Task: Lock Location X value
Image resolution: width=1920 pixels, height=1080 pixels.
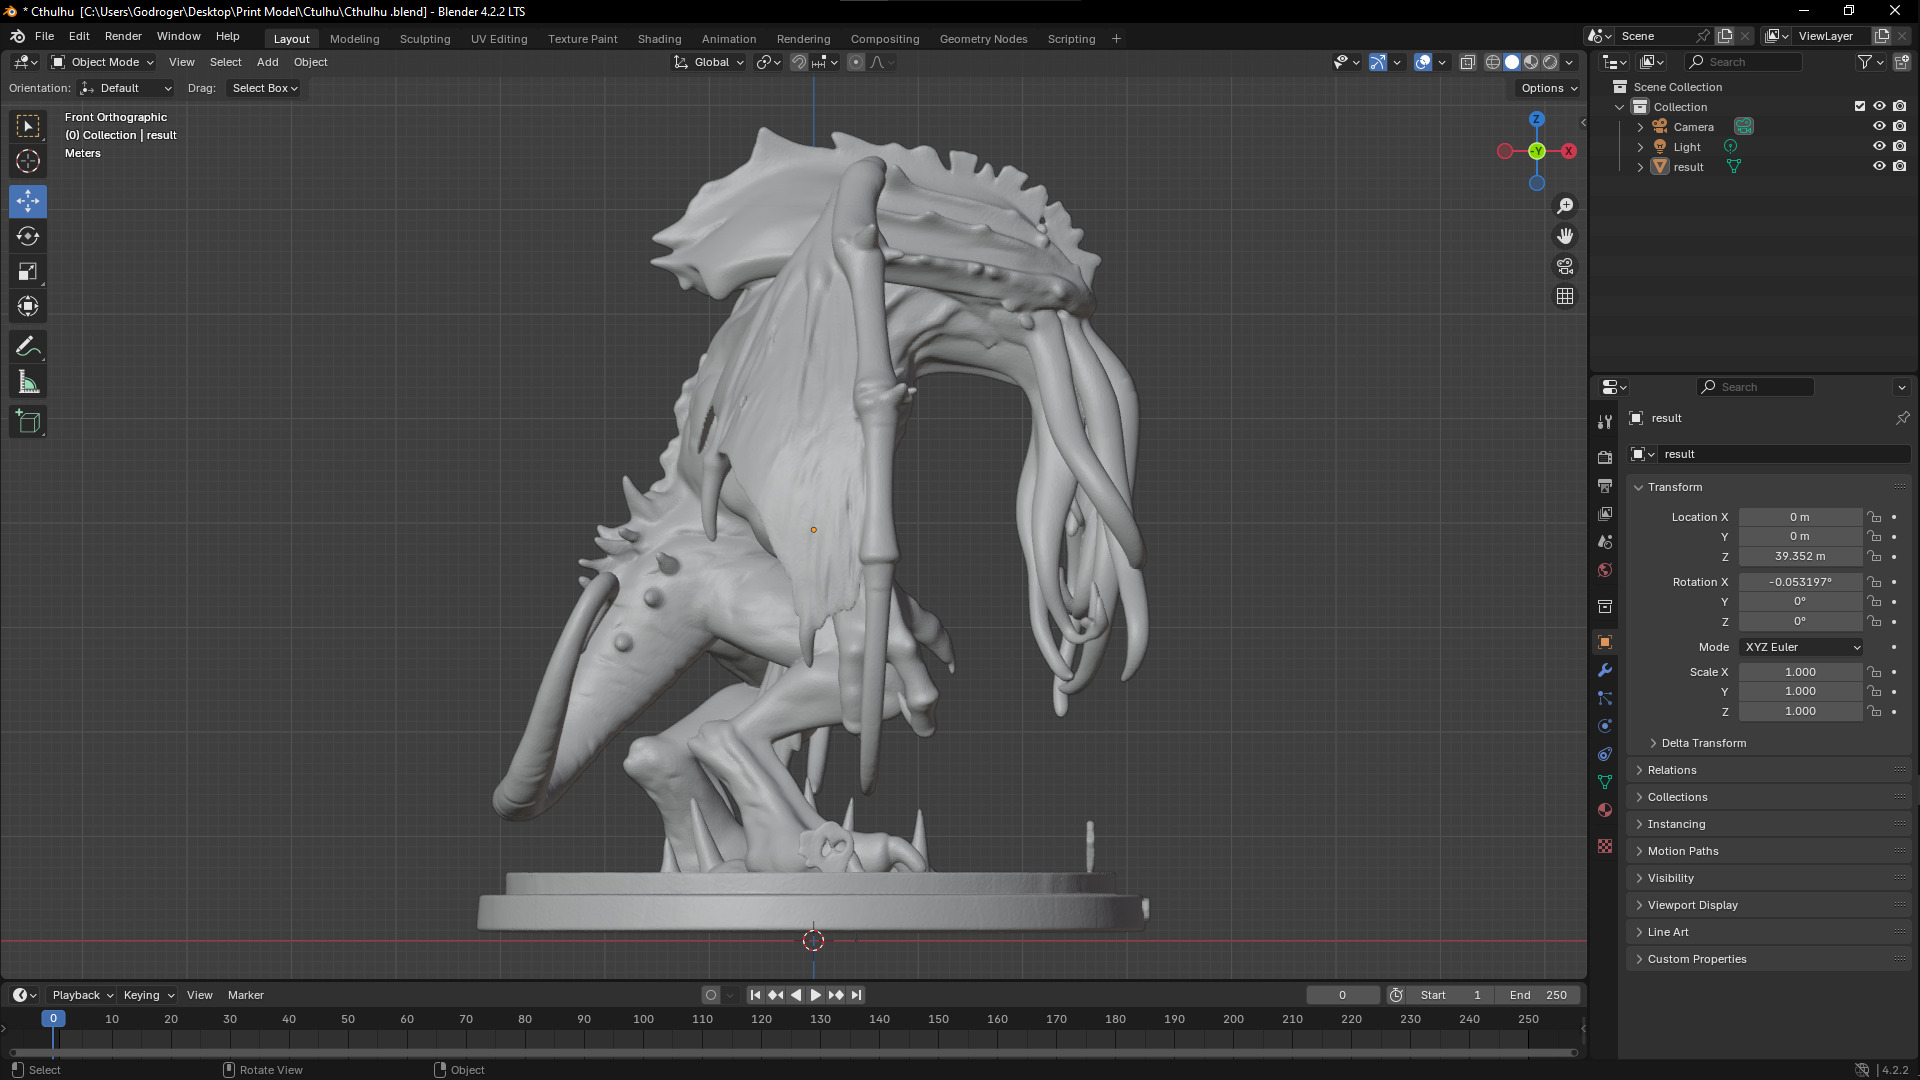Action: [x=1874, y=517]
